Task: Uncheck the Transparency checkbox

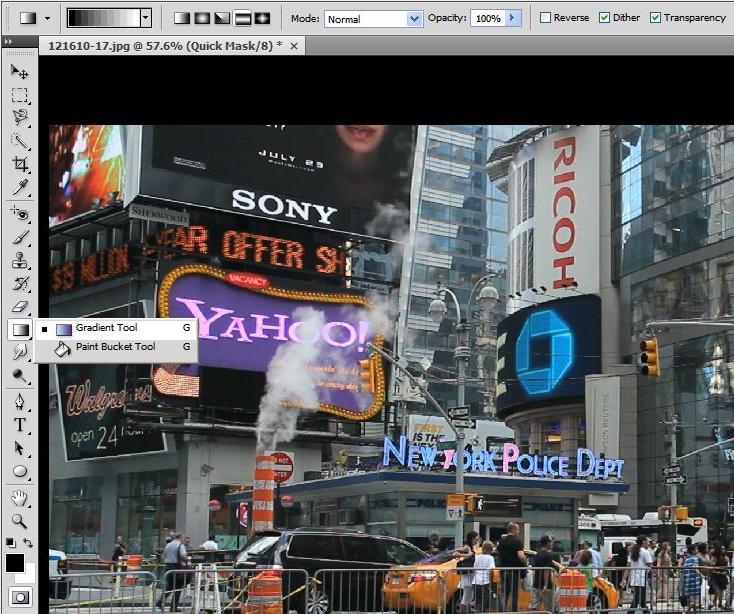Action: tap(655, 18)
